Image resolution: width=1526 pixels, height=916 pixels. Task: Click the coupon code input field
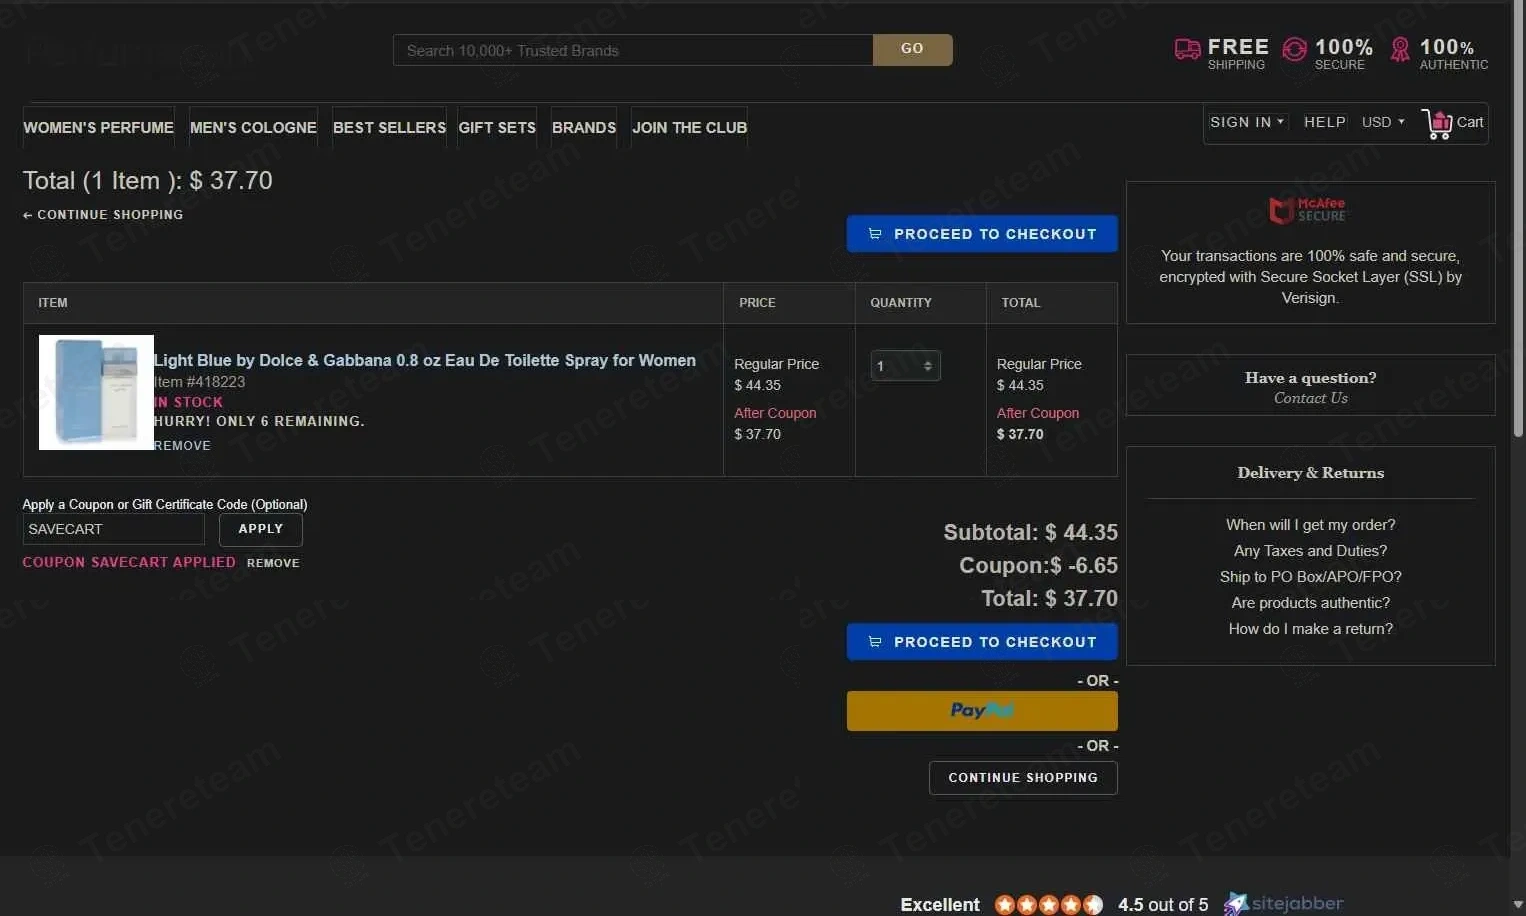(x=113, y=529)
